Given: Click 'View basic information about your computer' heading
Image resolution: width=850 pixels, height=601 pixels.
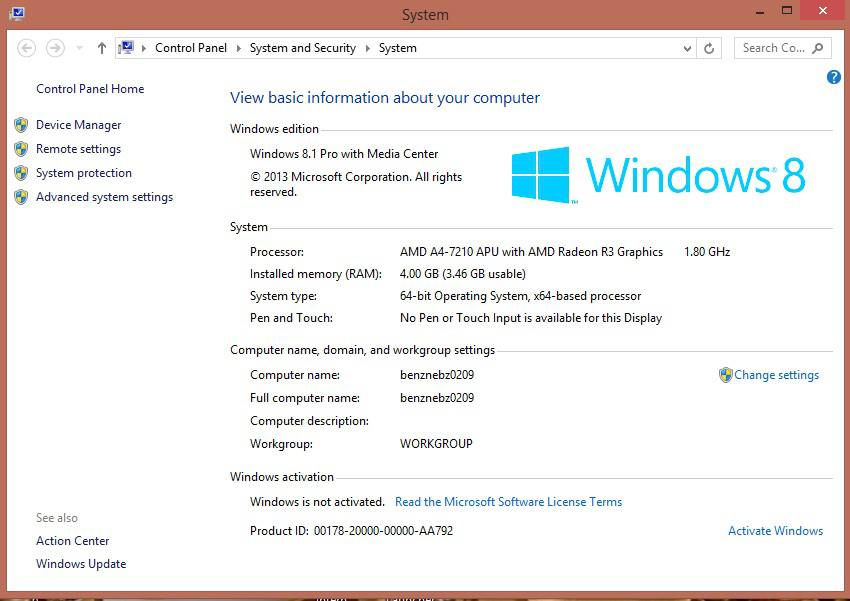Looking at the screenshot, I should (385, 98).
